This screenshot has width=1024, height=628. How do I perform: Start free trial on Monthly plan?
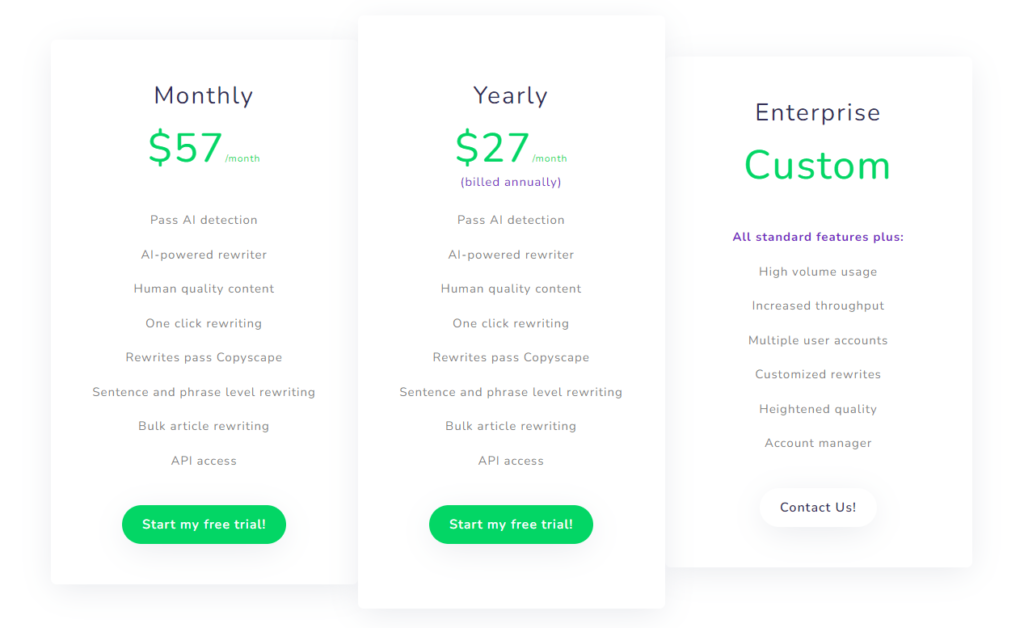pos(204,524)
